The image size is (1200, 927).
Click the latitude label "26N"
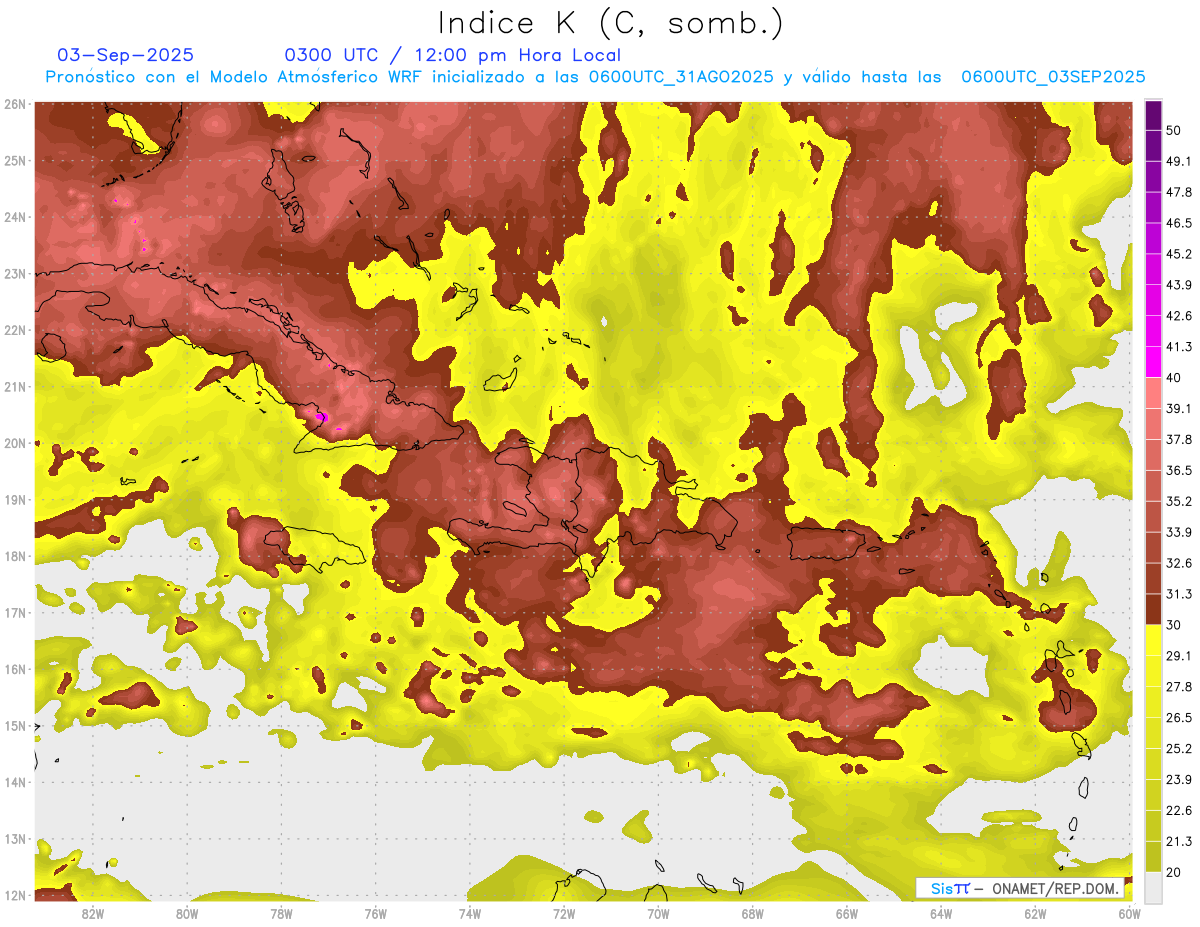(14, 104)
